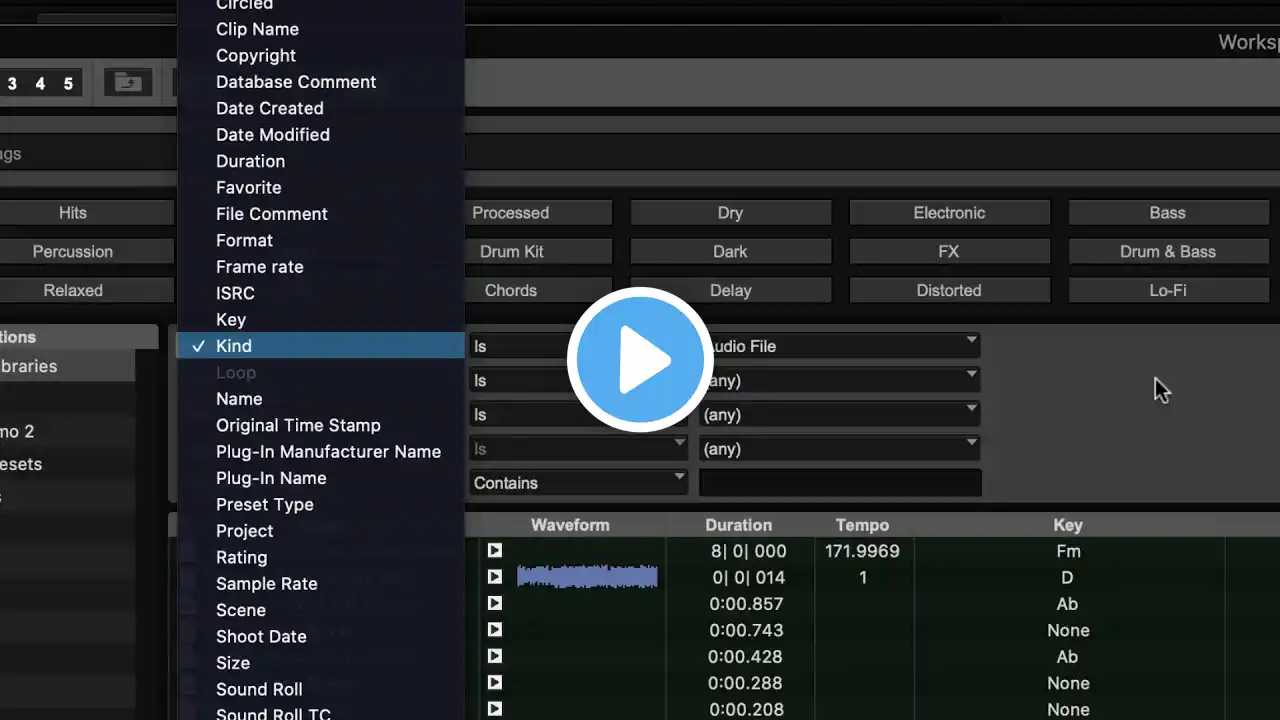Sort by the Duration column header
Image resolution: width=1280 pixels, height=720 pixels.
coord(738,525)
